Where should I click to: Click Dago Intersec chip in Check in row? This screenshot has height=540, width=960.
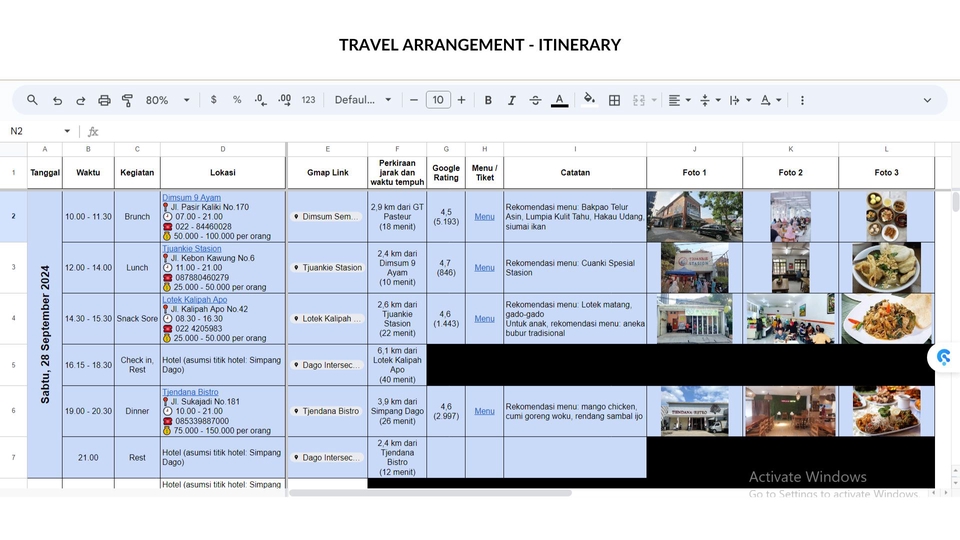pyautogui.click(x=328, y=365)
